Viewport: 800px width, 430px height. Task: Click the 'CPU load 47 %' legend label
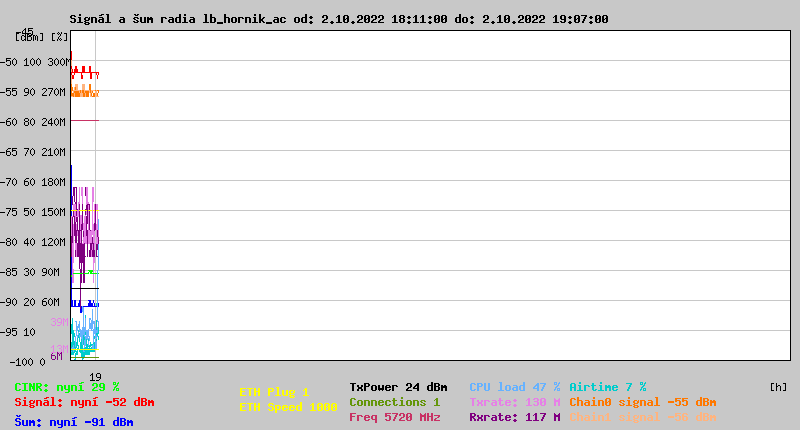[x=515, y=387]
